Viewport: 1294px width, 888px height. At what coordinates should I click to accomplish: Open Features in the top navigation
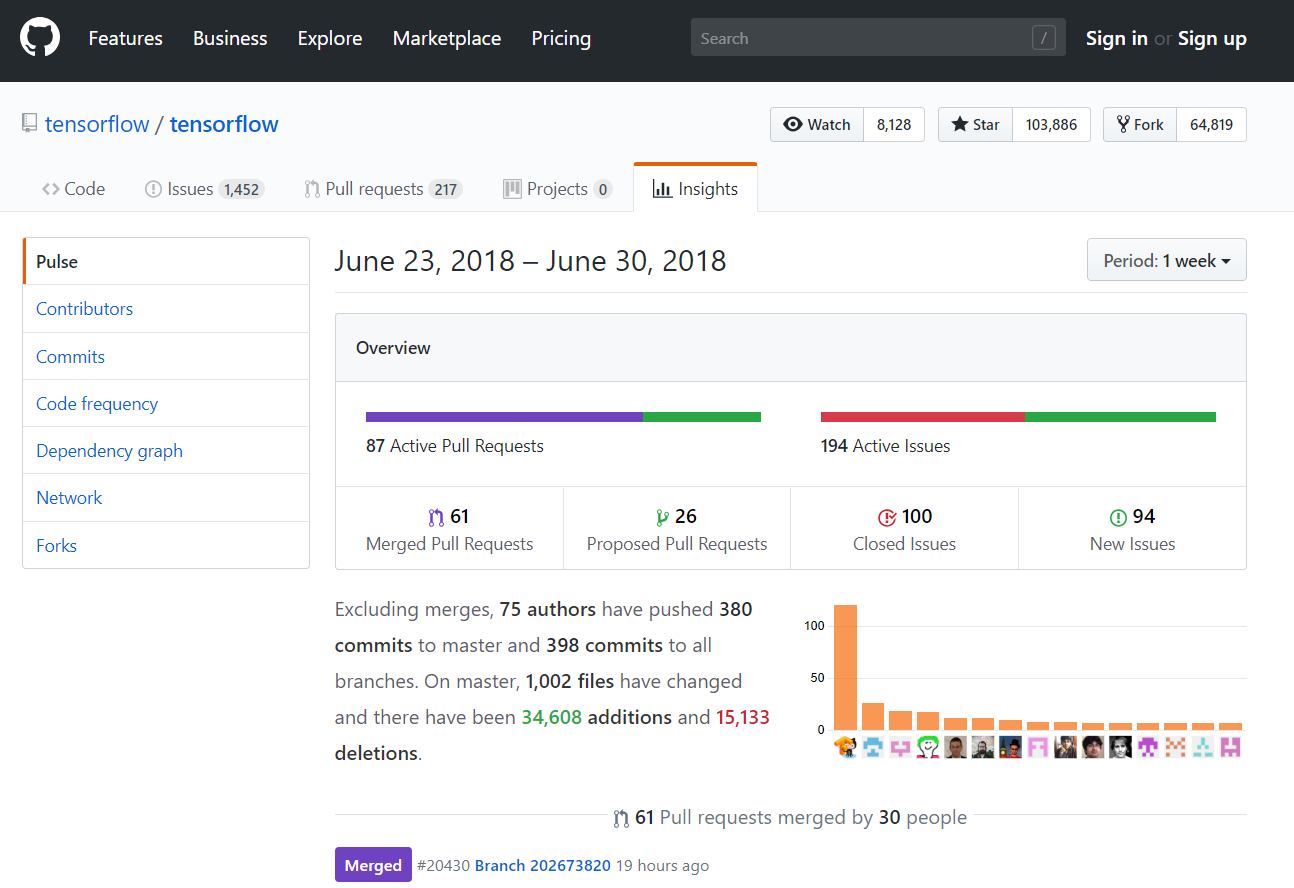click(x=125, y=38)
